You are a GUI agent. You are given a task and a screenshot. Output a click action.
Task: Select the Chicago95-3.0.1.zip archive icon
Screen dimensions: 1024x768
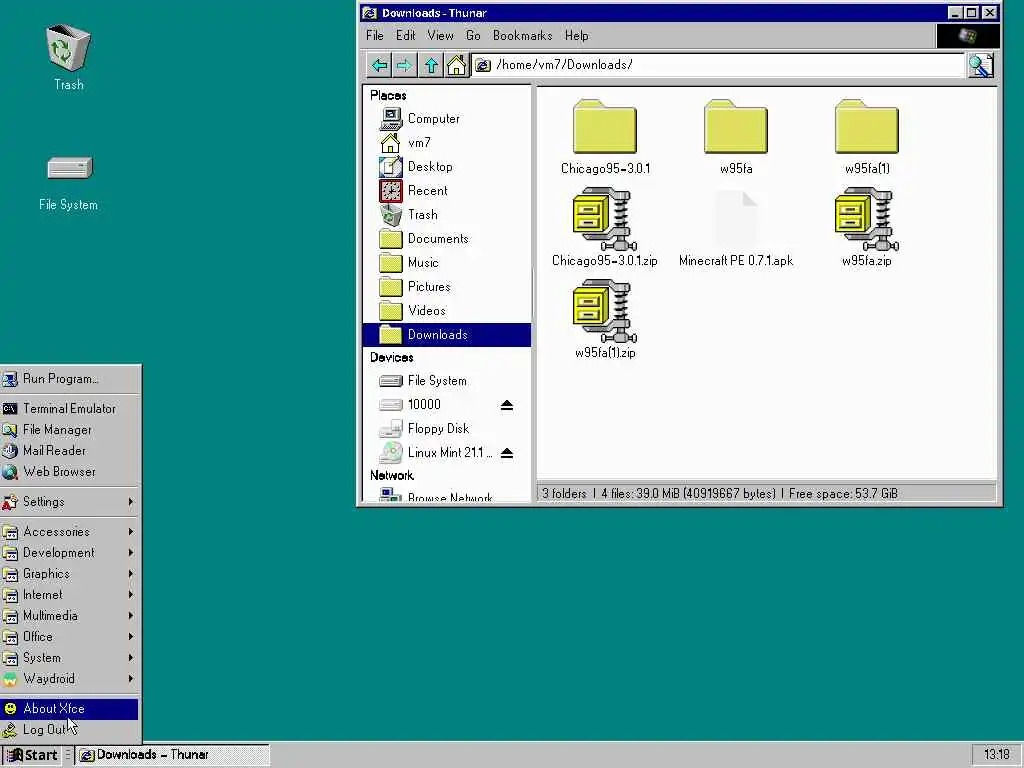click(x=605, y=219)
